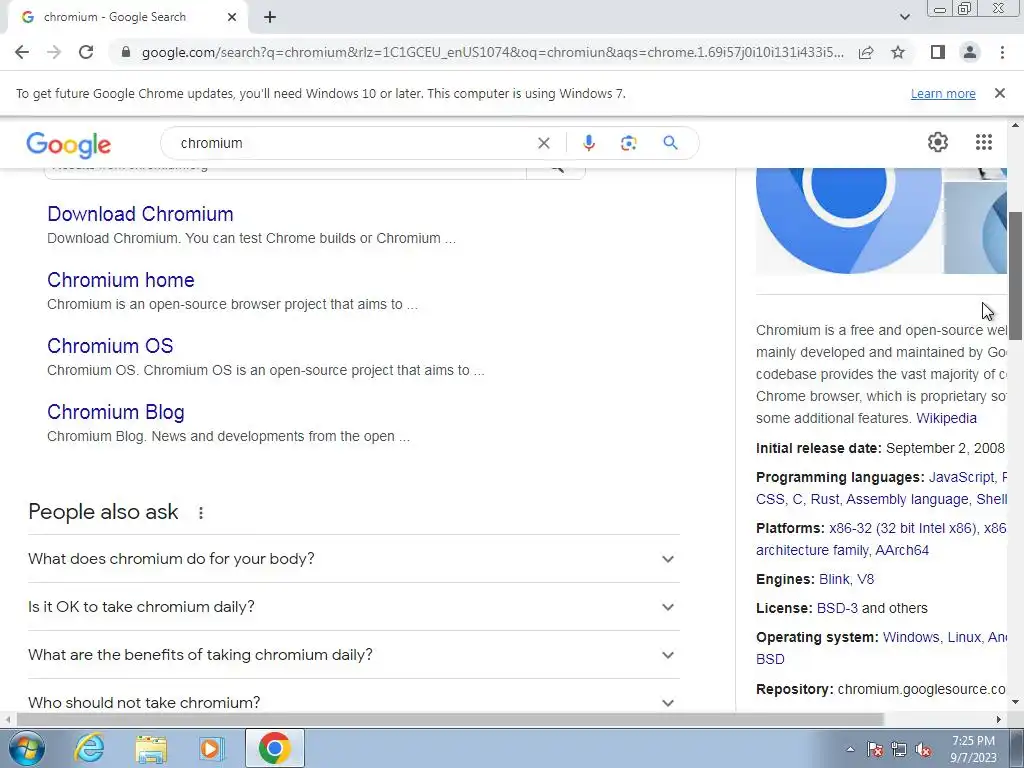
Task: Open the taskbar clock showing 7:25 PM
Action: tap(973, 749)
